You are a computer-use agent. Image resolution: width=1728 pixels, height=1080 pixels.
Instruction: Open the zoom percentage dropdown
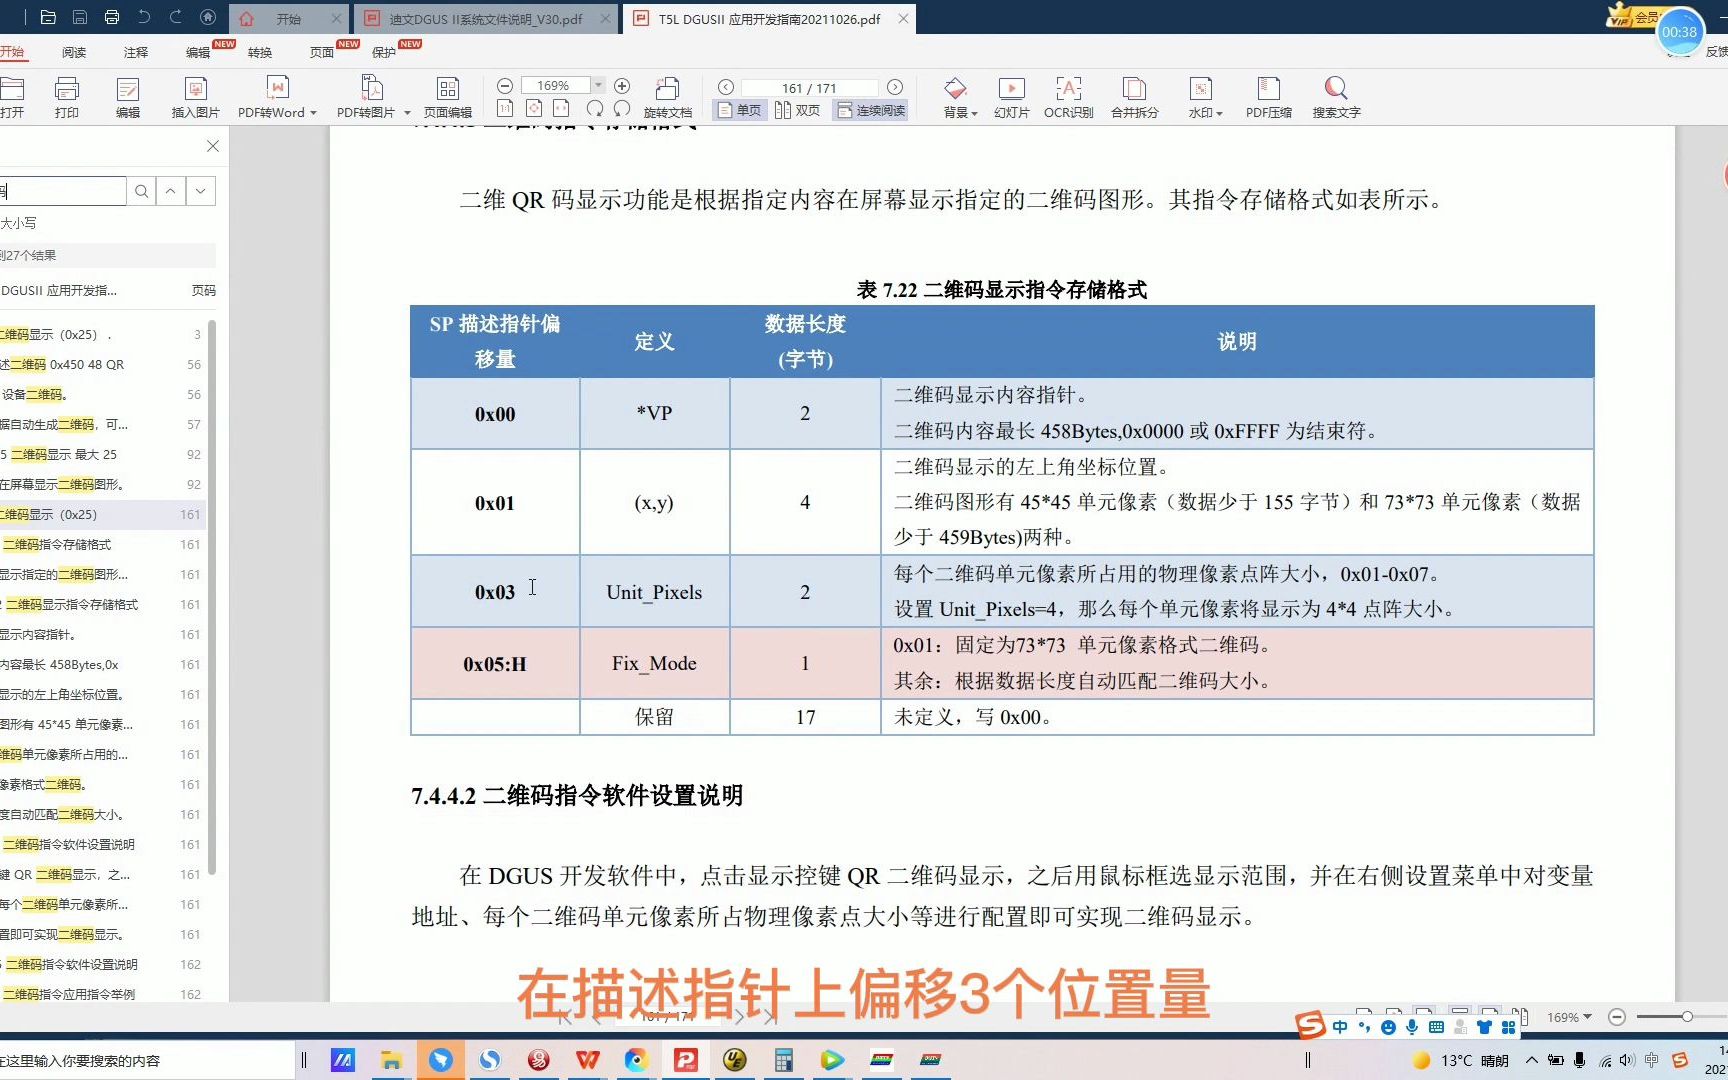(598, 85)
